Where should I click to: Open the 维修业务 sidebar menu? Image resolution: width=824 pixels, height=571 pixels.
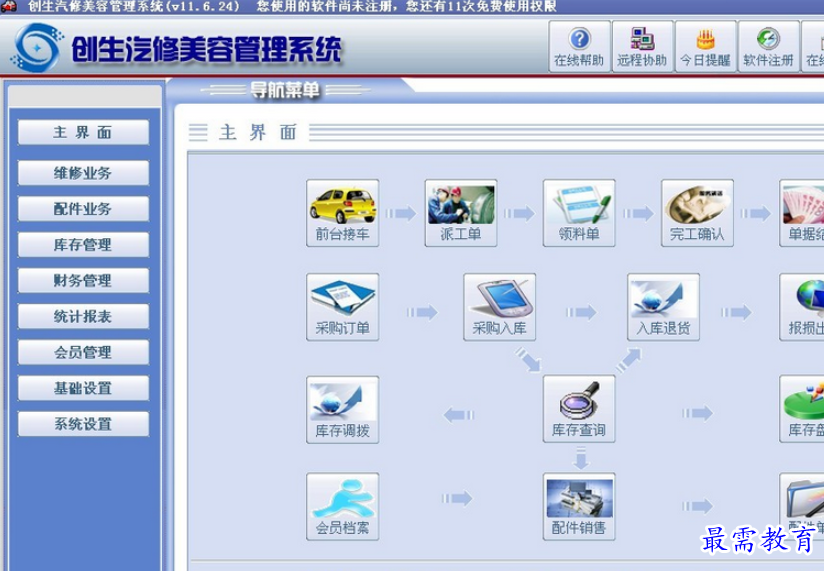83,173
